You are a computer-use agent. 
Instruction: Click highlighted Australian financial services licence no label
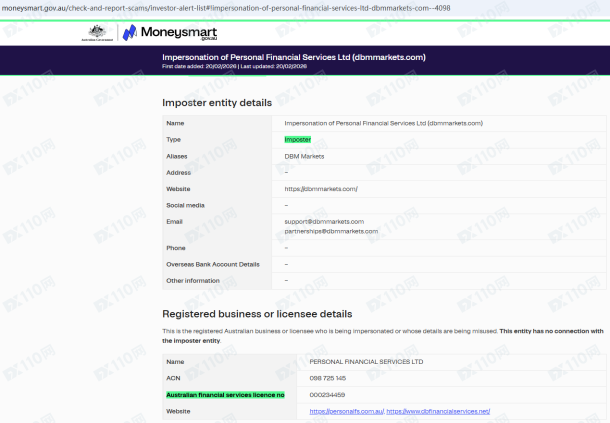225,395
